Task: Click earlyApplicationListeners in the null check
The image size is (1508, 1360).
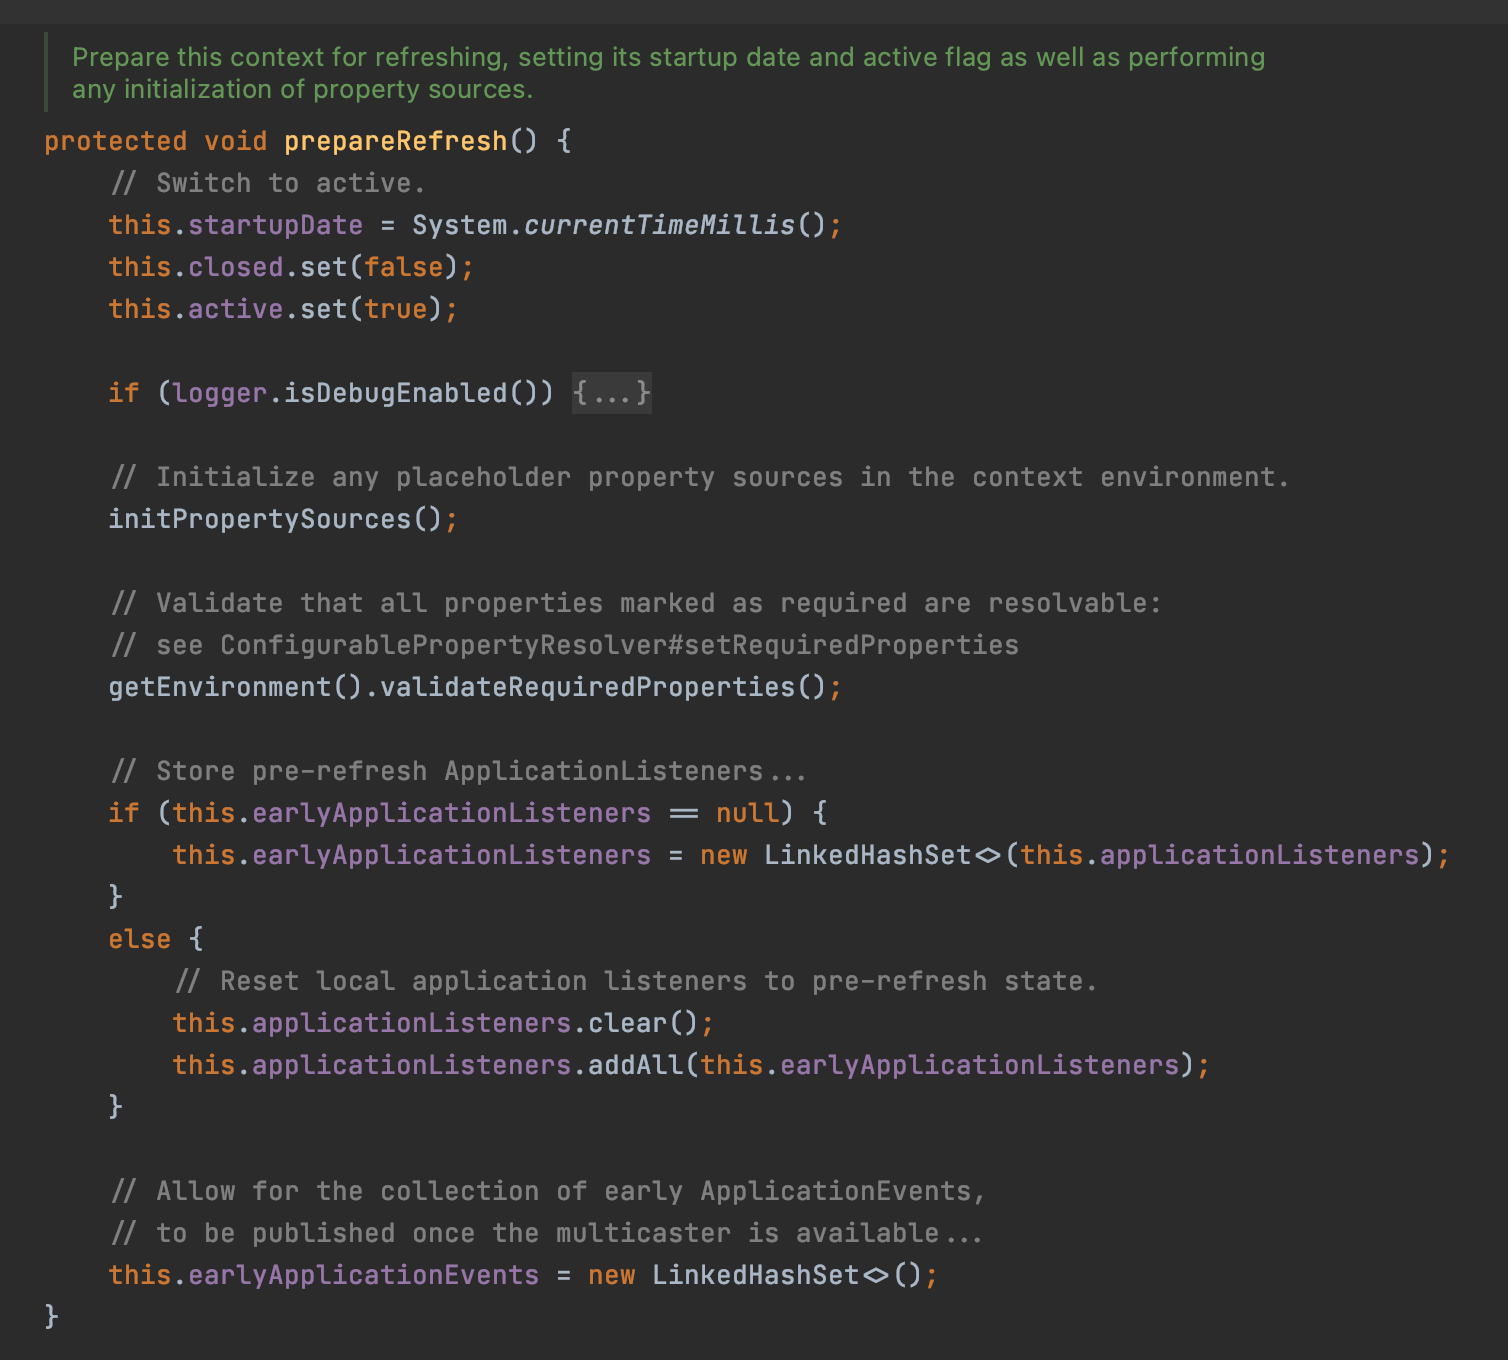Action: (452, 813)
